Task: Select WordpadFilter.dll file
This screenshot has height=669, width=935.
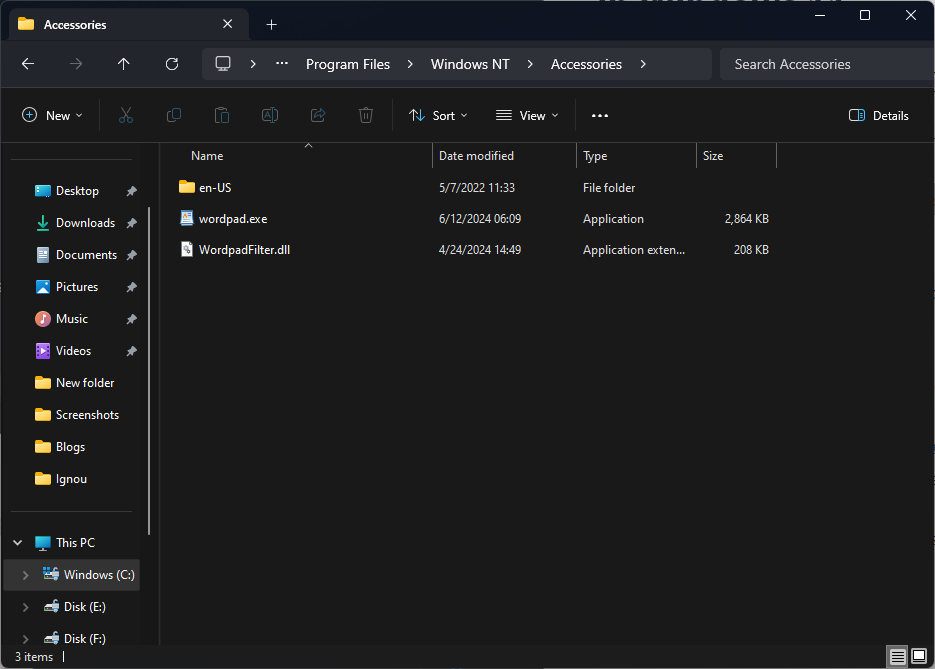Action: click(x=235, y=250)
